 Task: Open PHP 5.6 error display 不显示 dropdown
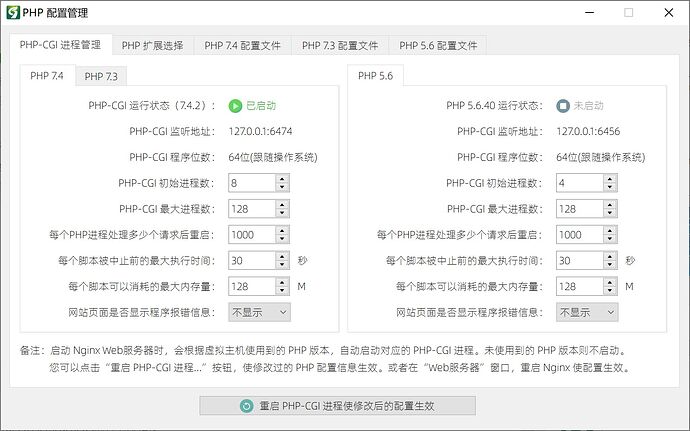pos(587,312)
